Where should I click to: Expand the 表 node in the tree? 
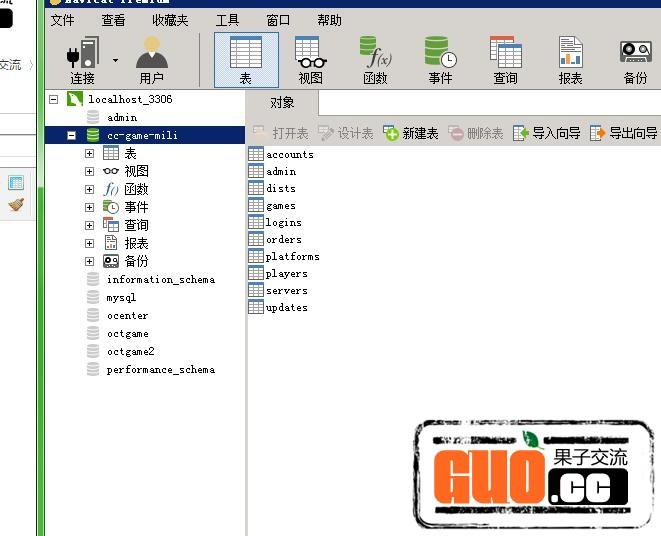90,153
